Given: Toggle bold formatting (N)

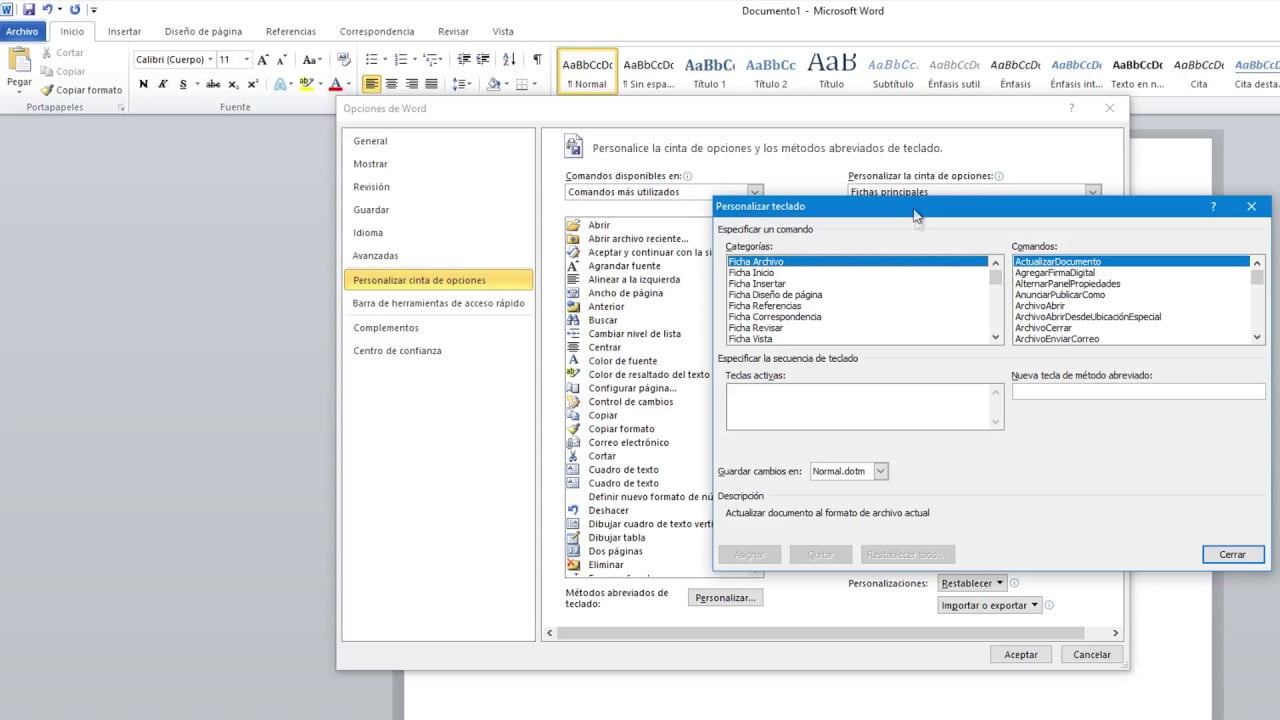Looking at the screenshot, I should coord(144,84).
